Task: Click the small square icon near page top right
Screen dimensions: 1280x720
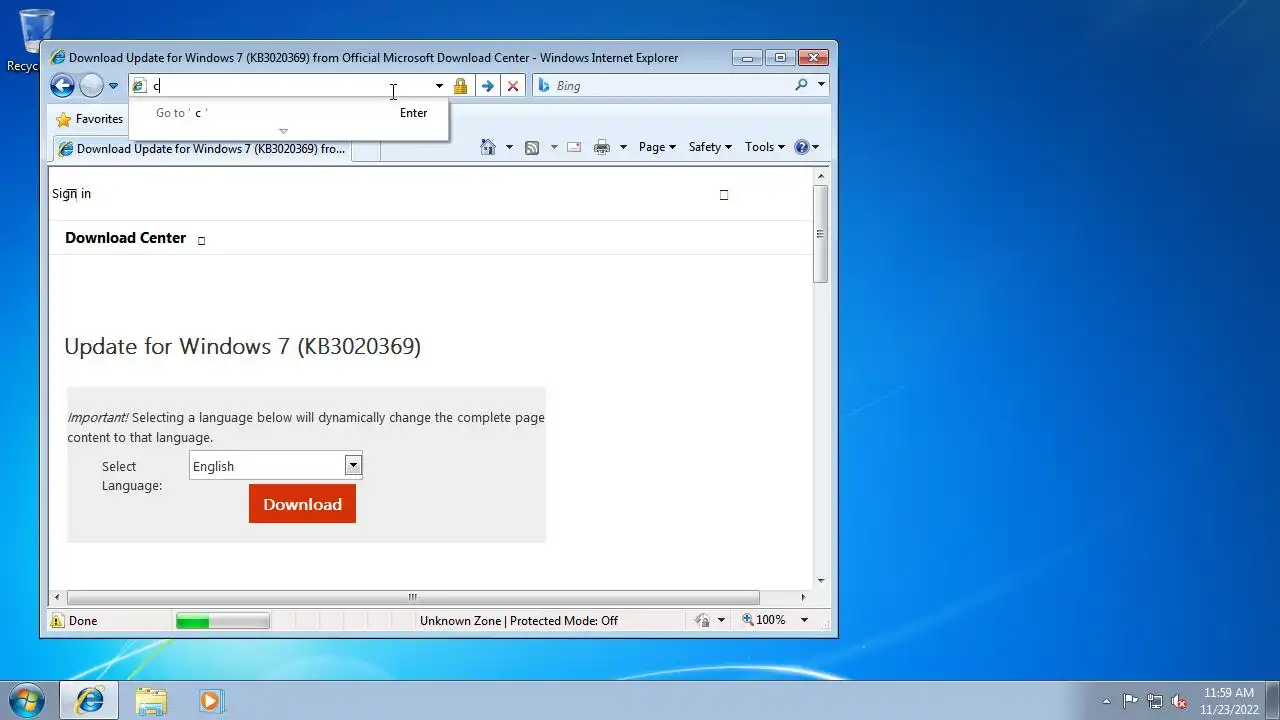Action: [724, 195]
